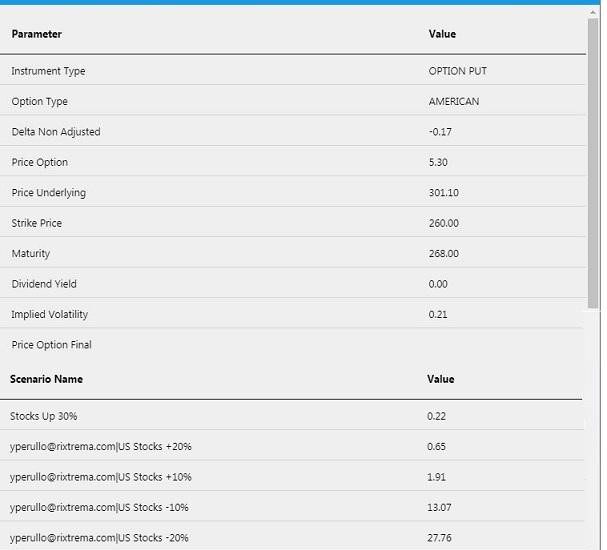The height and width of the screenshot is (550, 607).
Task: Select the Stocks Up 30% scenario
Action: pos(43,415)
